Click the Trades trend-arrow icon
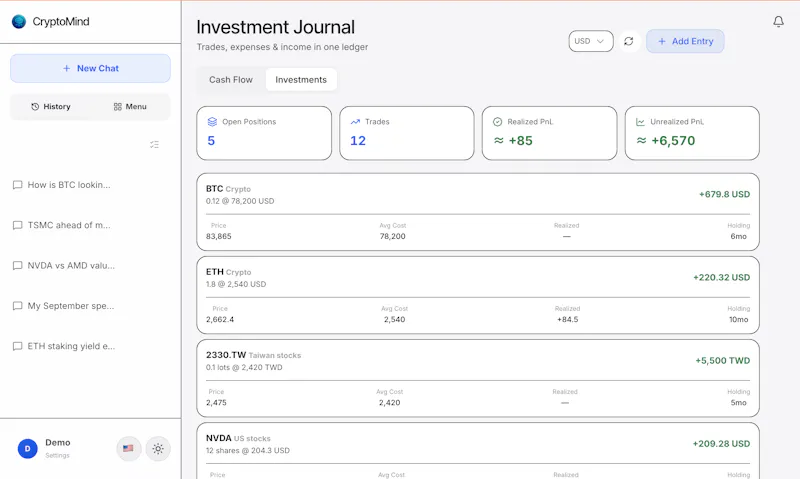The image size is (800, 479). 355,122
